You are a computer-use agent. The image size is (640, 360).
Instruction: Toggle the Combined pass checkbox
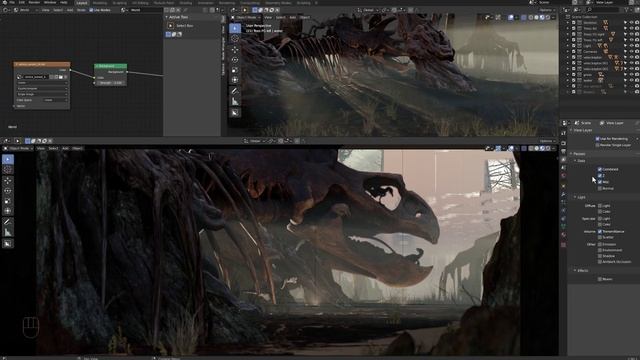[600, 169]
